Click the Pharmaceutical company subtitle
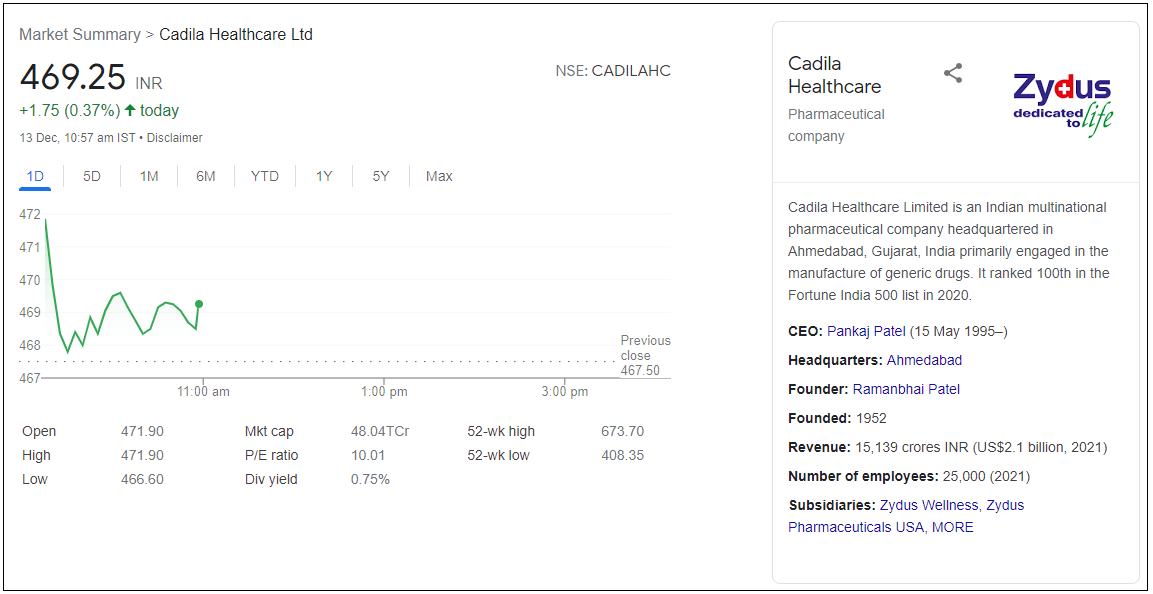Screen dimensions: 1153x594 click(x=836, y=125)
